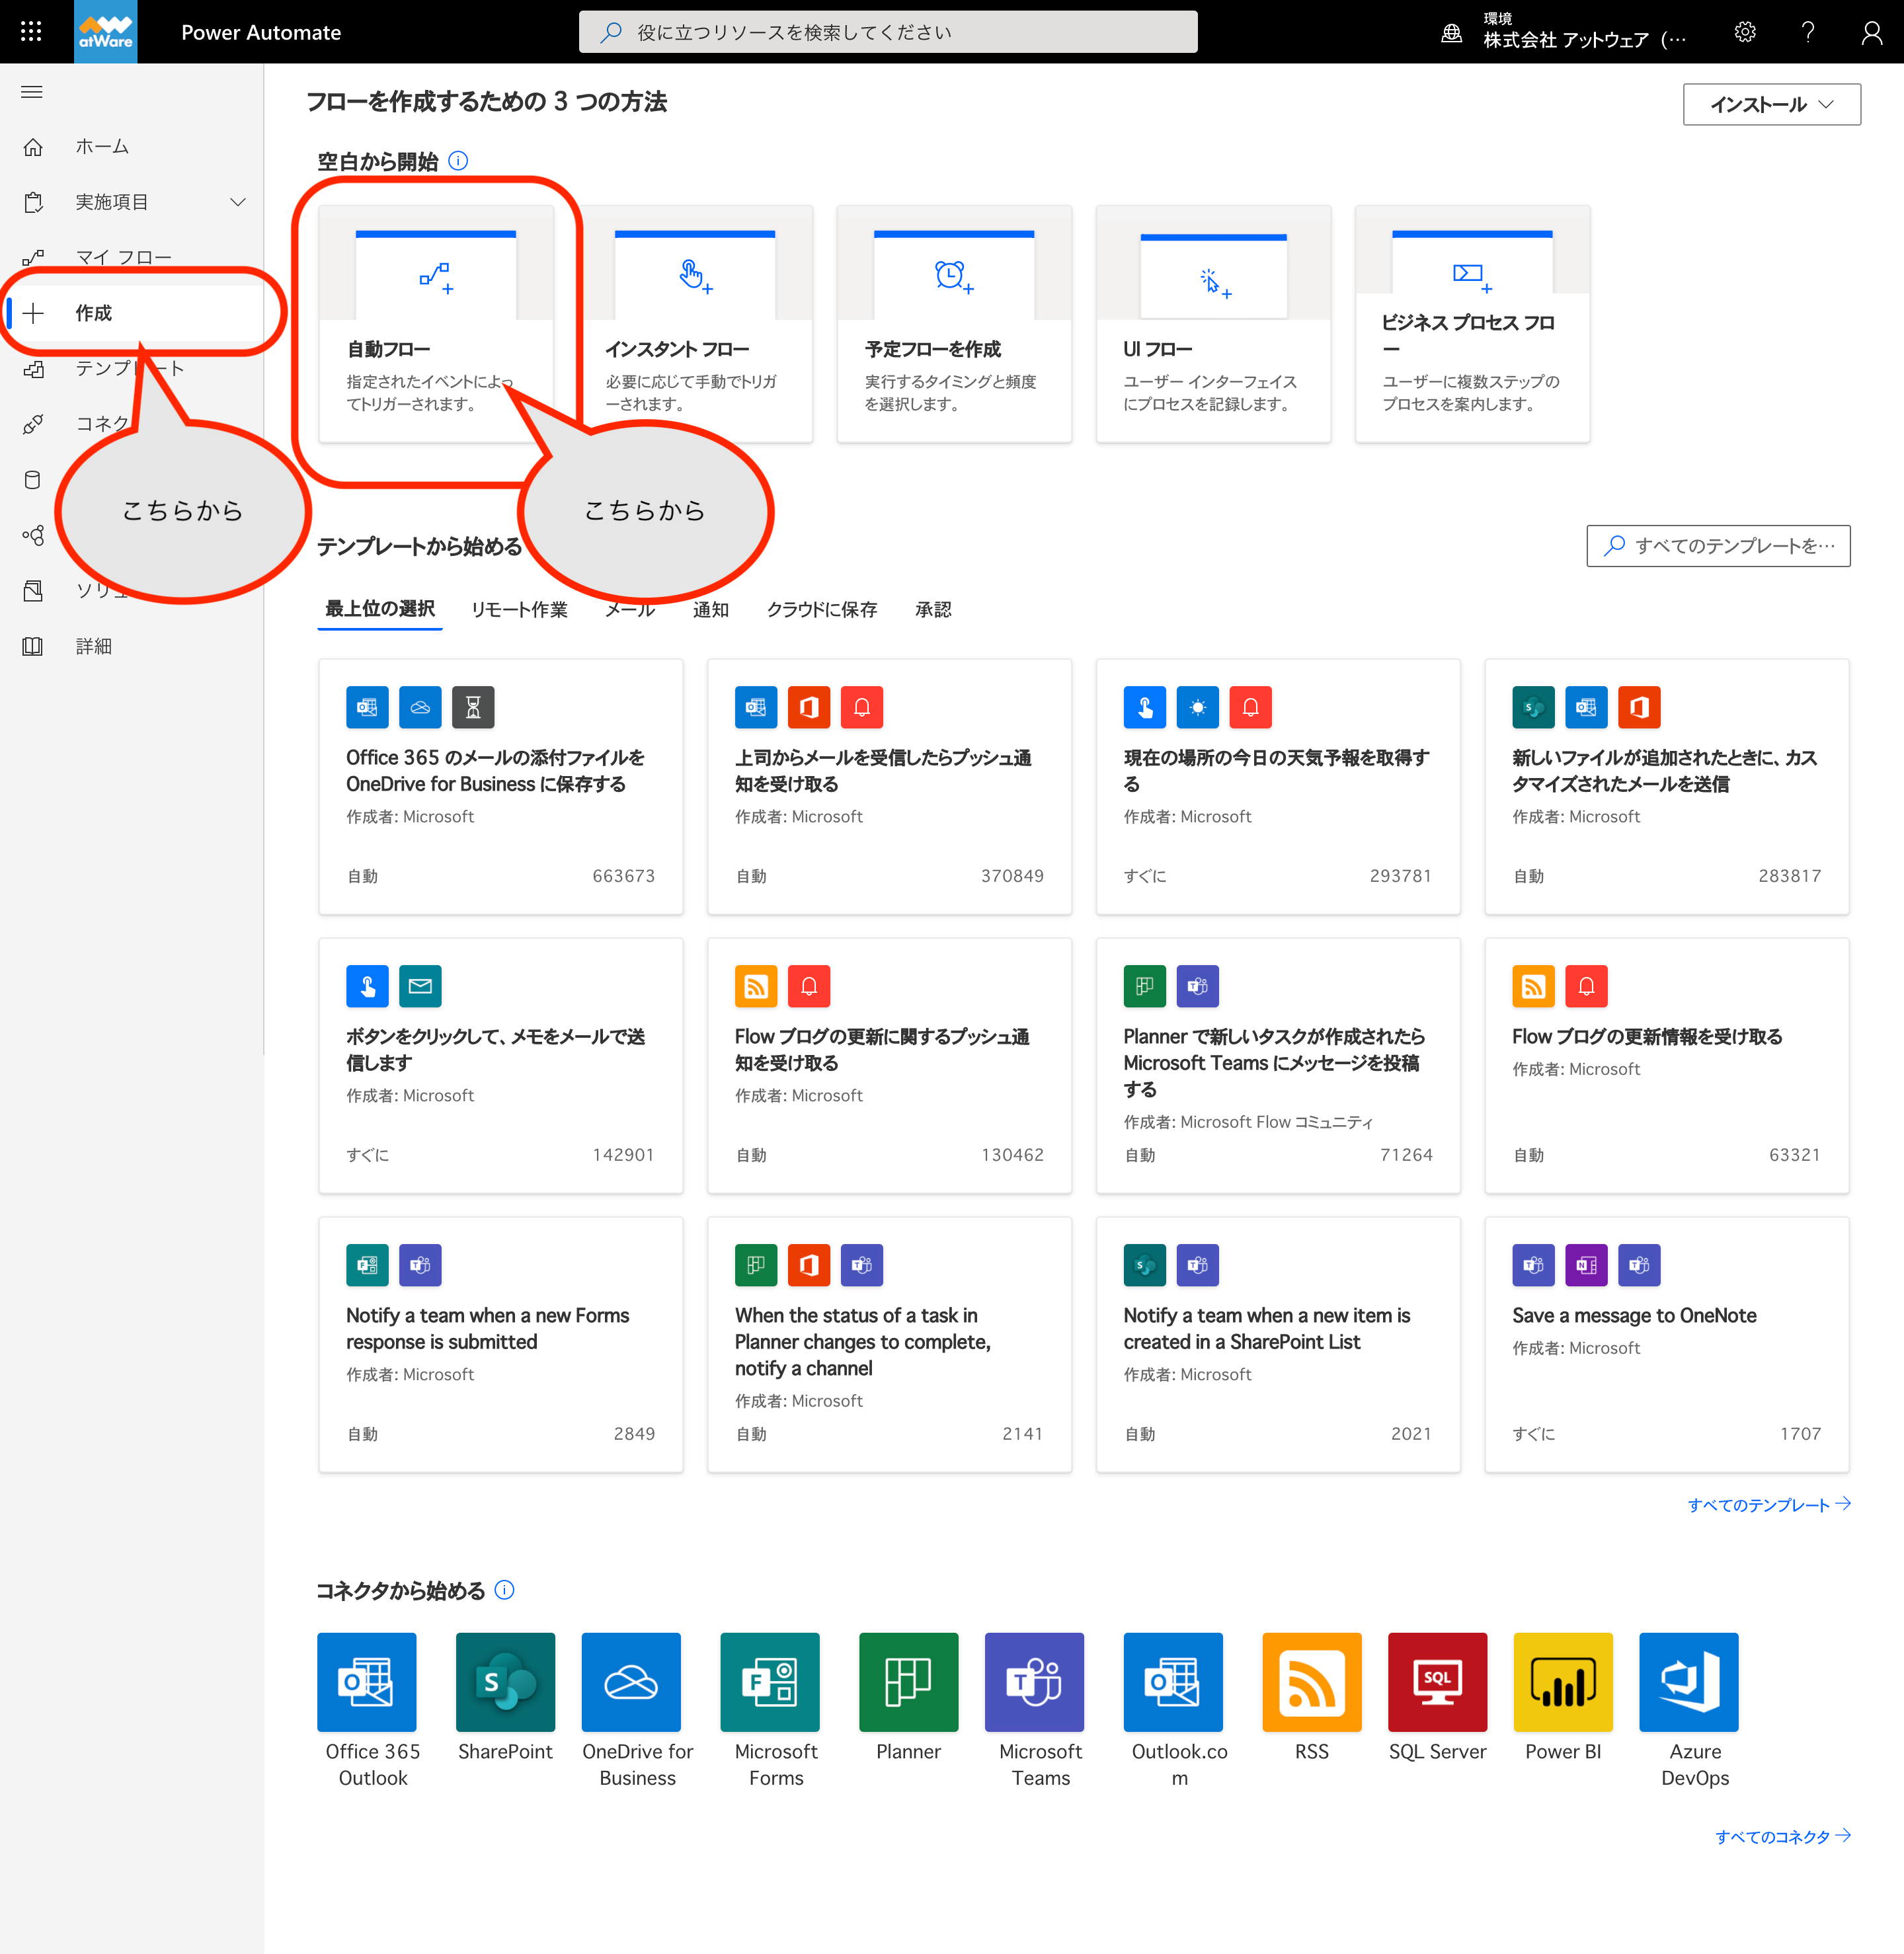Collapse the sidebar hamburger menu
This screenshot has height=1954, width=1904.
(x=32, y=92)
